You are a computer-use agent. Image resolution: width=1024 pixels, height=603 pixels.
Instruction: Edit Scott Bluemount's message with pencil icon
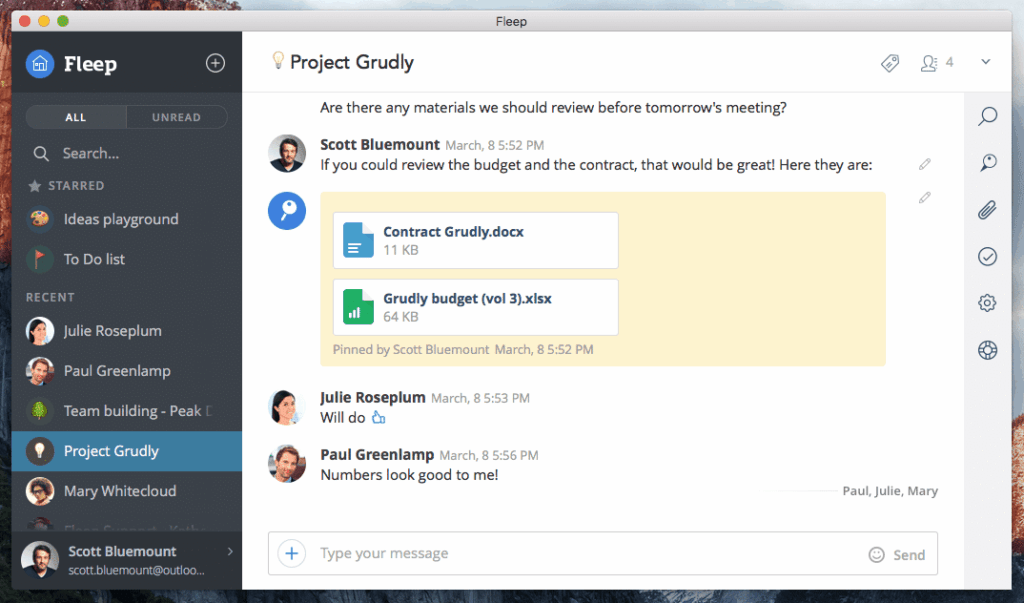(925, 164)
